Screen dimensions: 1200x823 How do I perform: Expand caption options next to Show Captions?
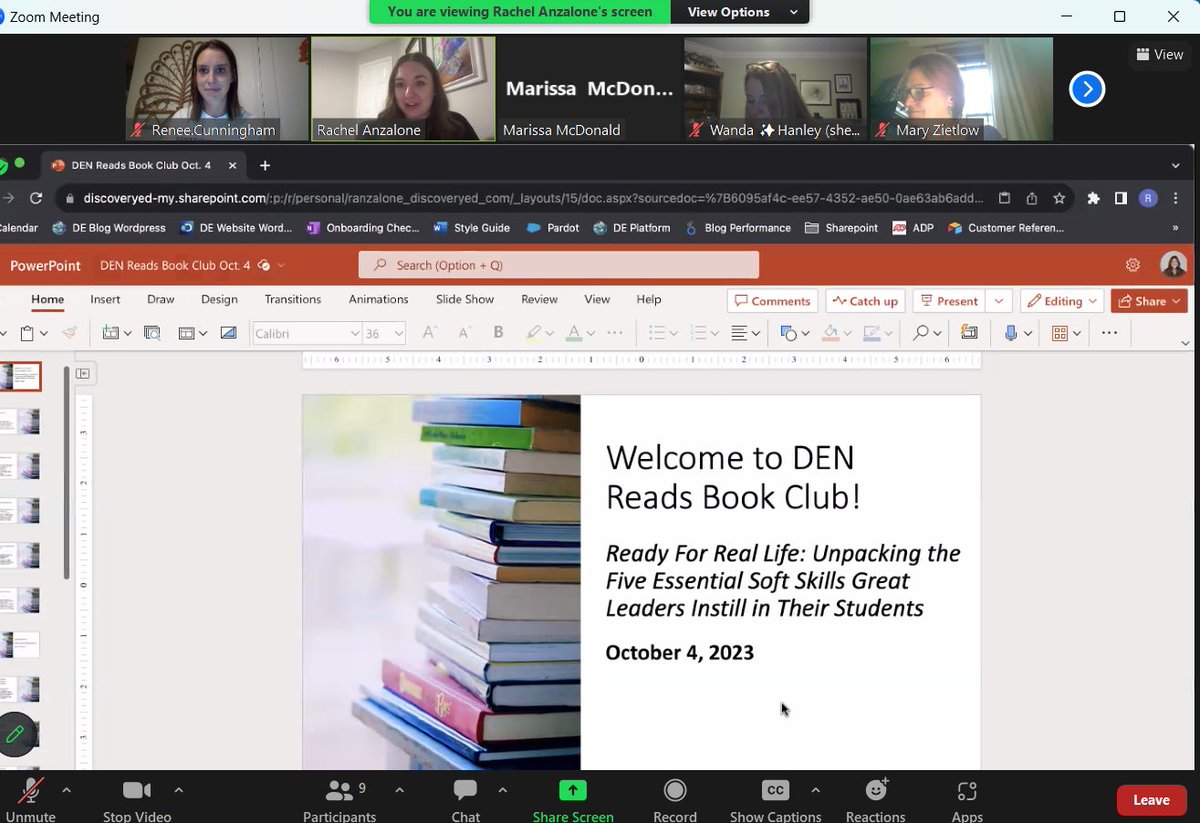(x=815, y=790)
